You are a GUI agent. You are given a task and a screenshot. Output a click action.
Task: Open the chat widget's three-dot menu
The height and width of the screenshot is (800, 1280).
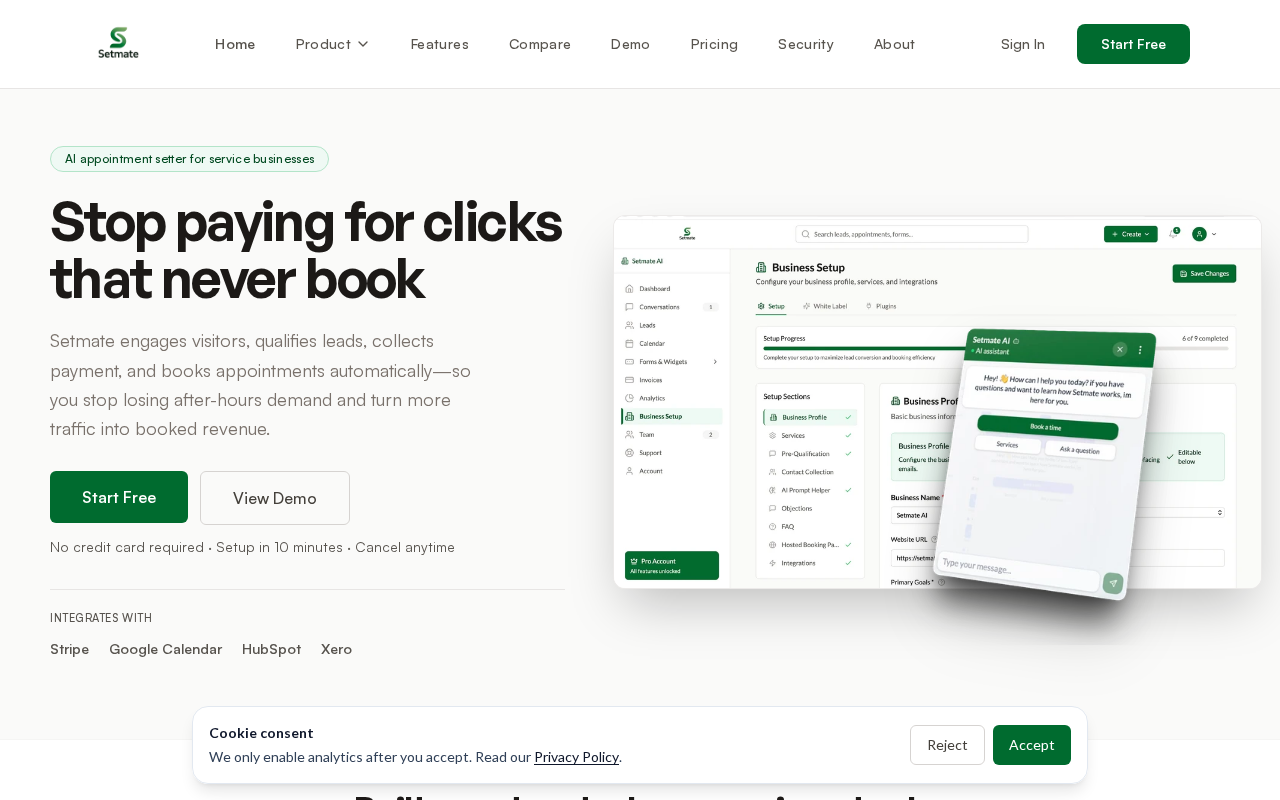(1140, 350)
